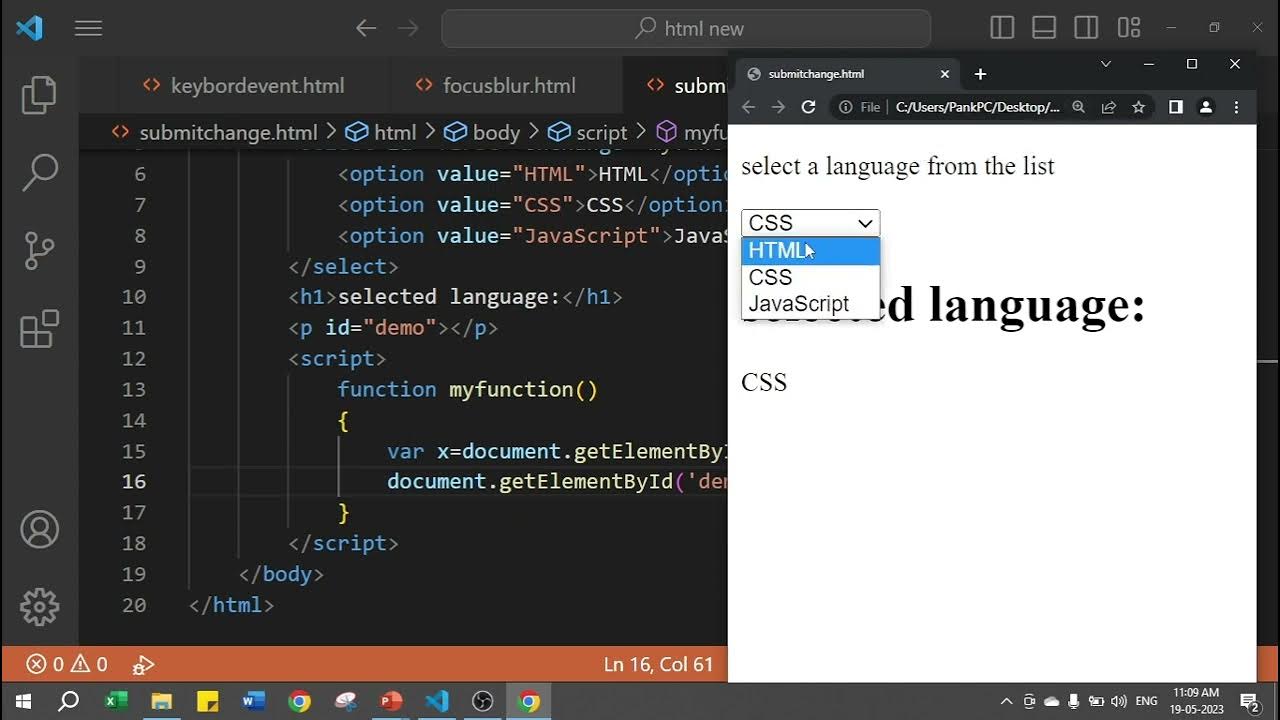The height and width of the screenshot is (720, 1280).
Task: Open File Explorer from the taskbar
Action: coord(162,701)
